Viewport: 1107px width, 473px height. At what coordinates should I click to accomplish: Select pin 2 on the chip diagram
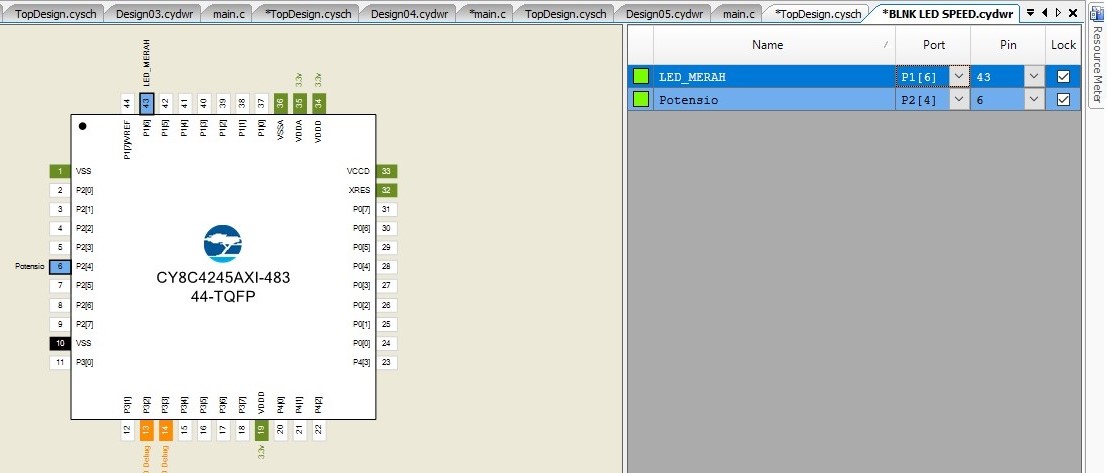[x=60, y=190]
